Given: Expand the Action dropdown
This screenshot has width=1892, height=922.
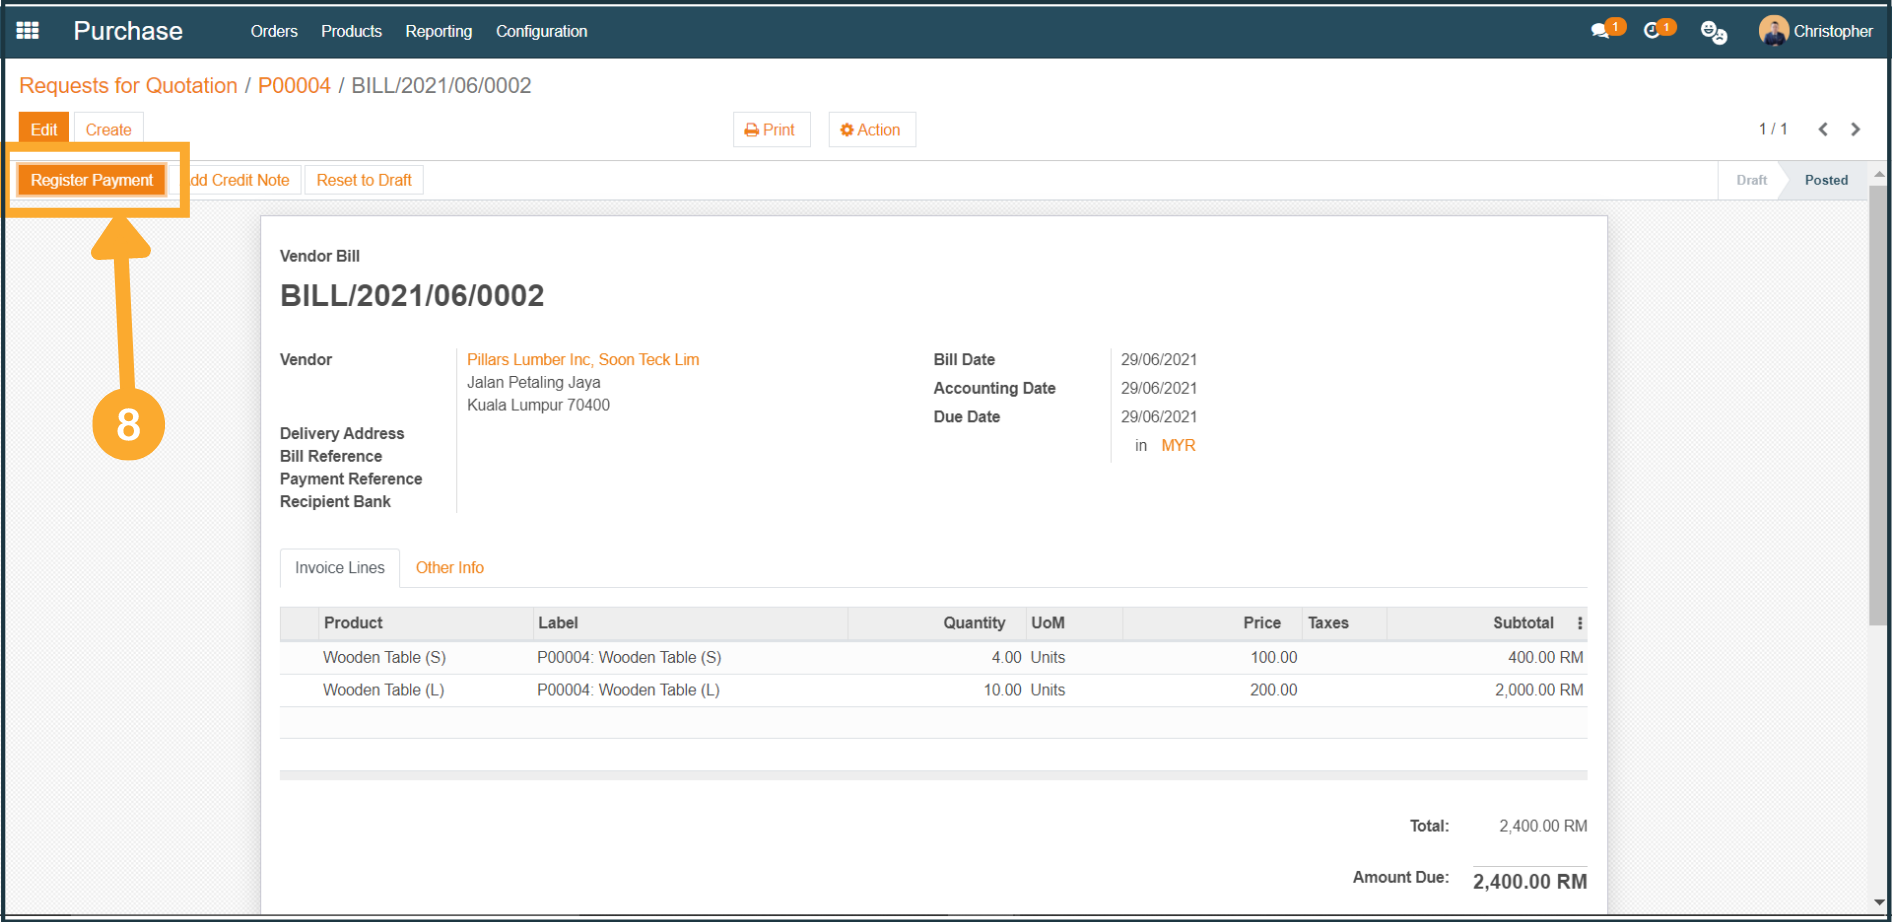Looking at the screenshot, I should [871, 130].
